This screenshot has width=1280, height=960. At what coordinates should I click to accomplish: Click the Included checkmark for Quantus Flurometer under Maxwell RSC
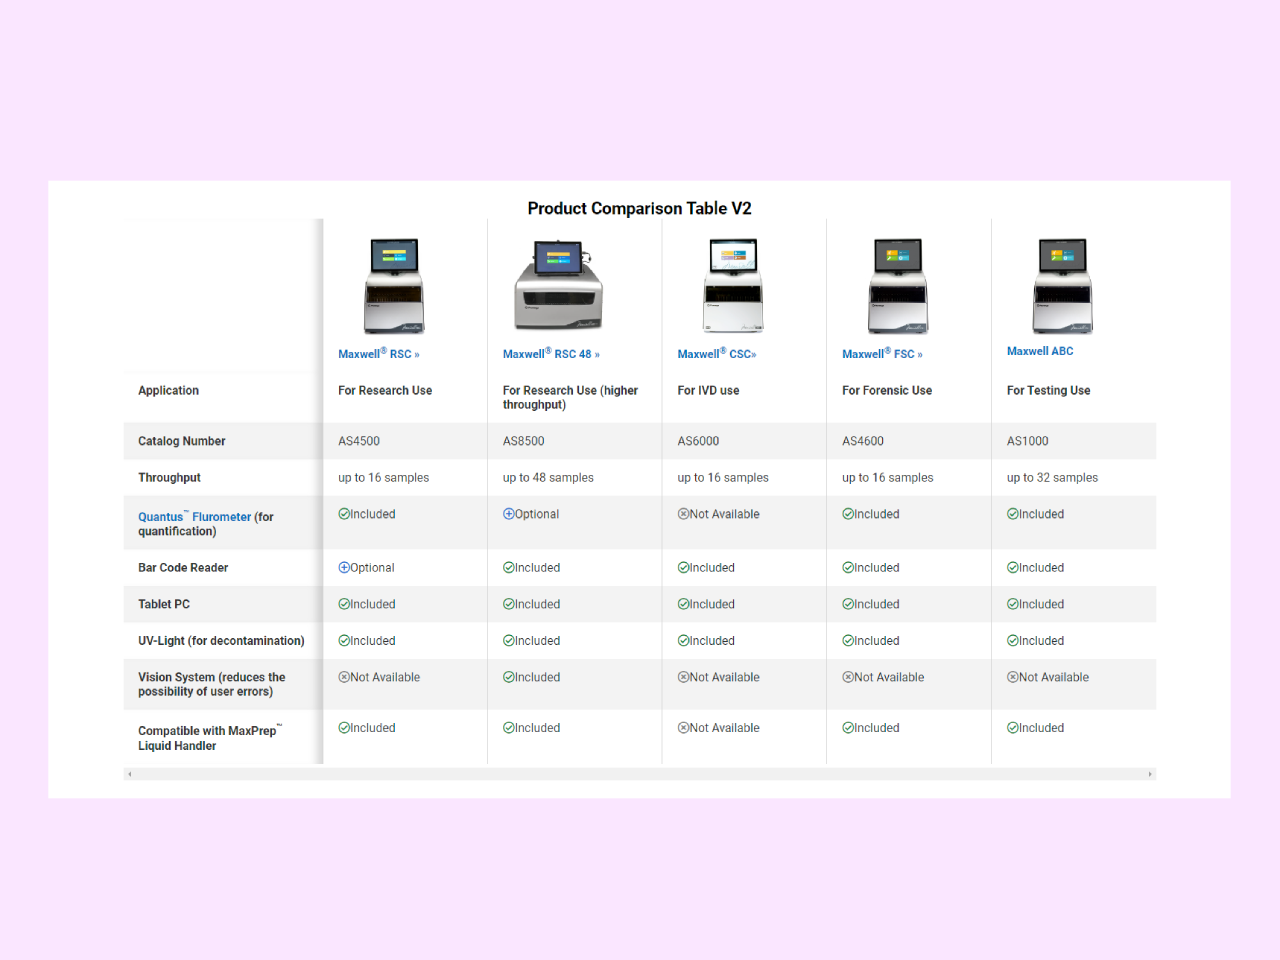click(x=345, y=514)
